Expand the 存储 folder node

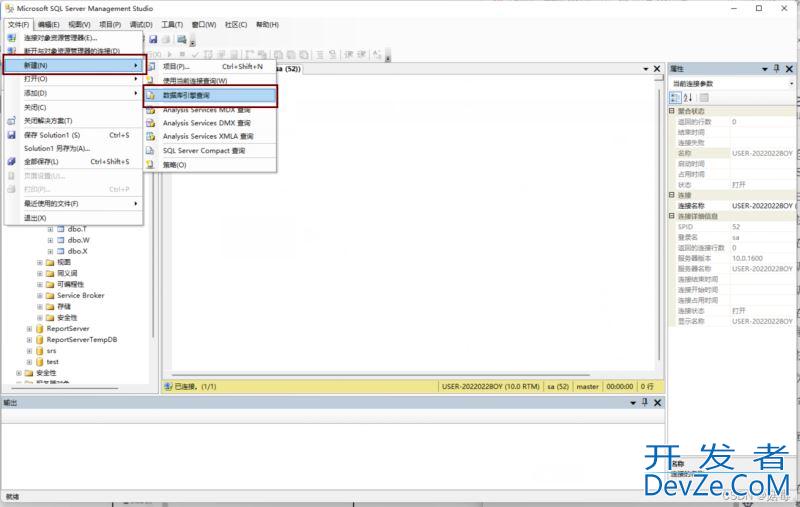tap(40, 307)
